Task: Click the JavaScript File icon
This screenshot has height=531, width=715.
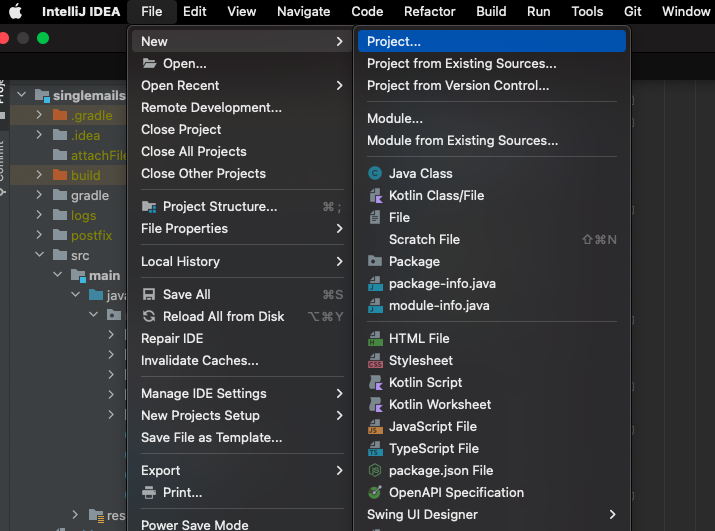Action: tap(375, 427)
